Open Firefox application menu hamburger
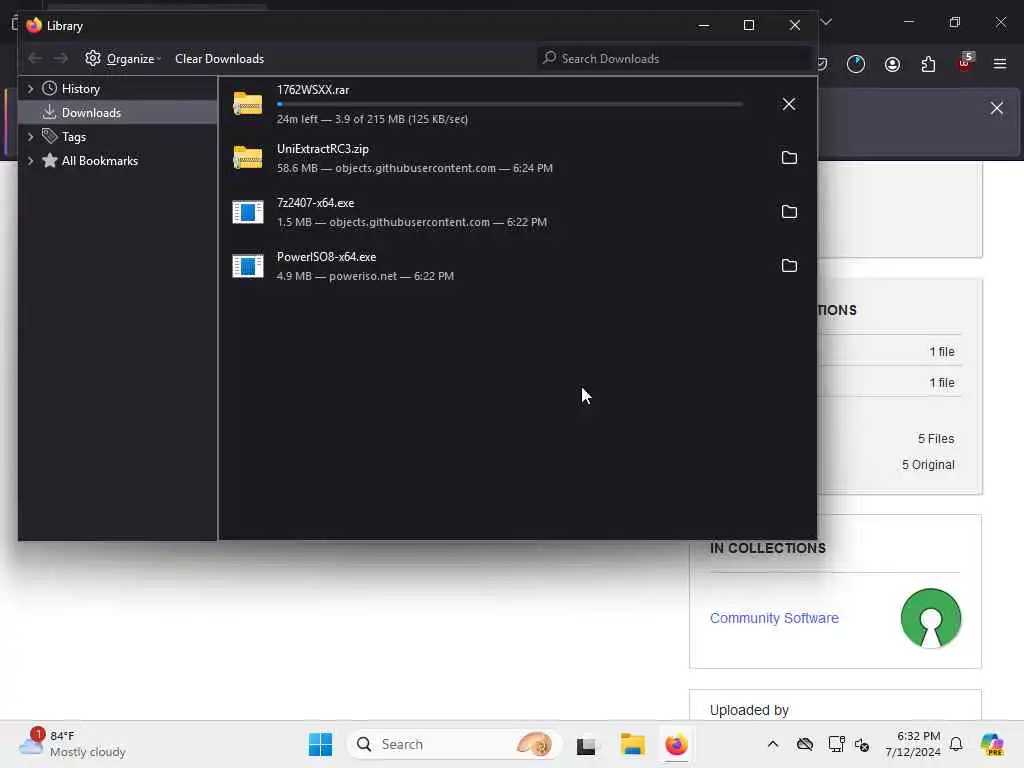Image resolution: width=1024 pixels, height=768 pixels. (x=1000, y=64)
